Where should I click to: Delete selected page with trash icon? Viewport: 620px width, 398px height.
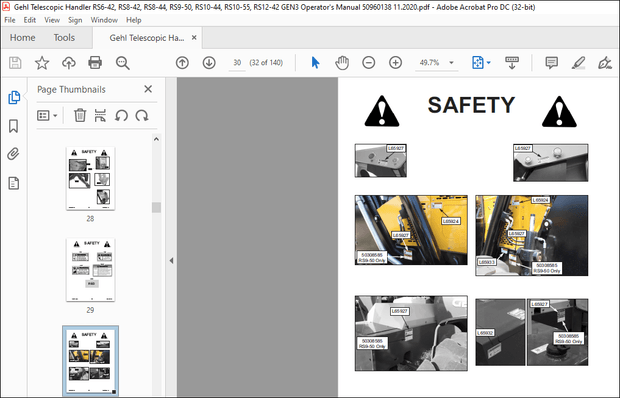pyautogui.click(x=80, y=115)
